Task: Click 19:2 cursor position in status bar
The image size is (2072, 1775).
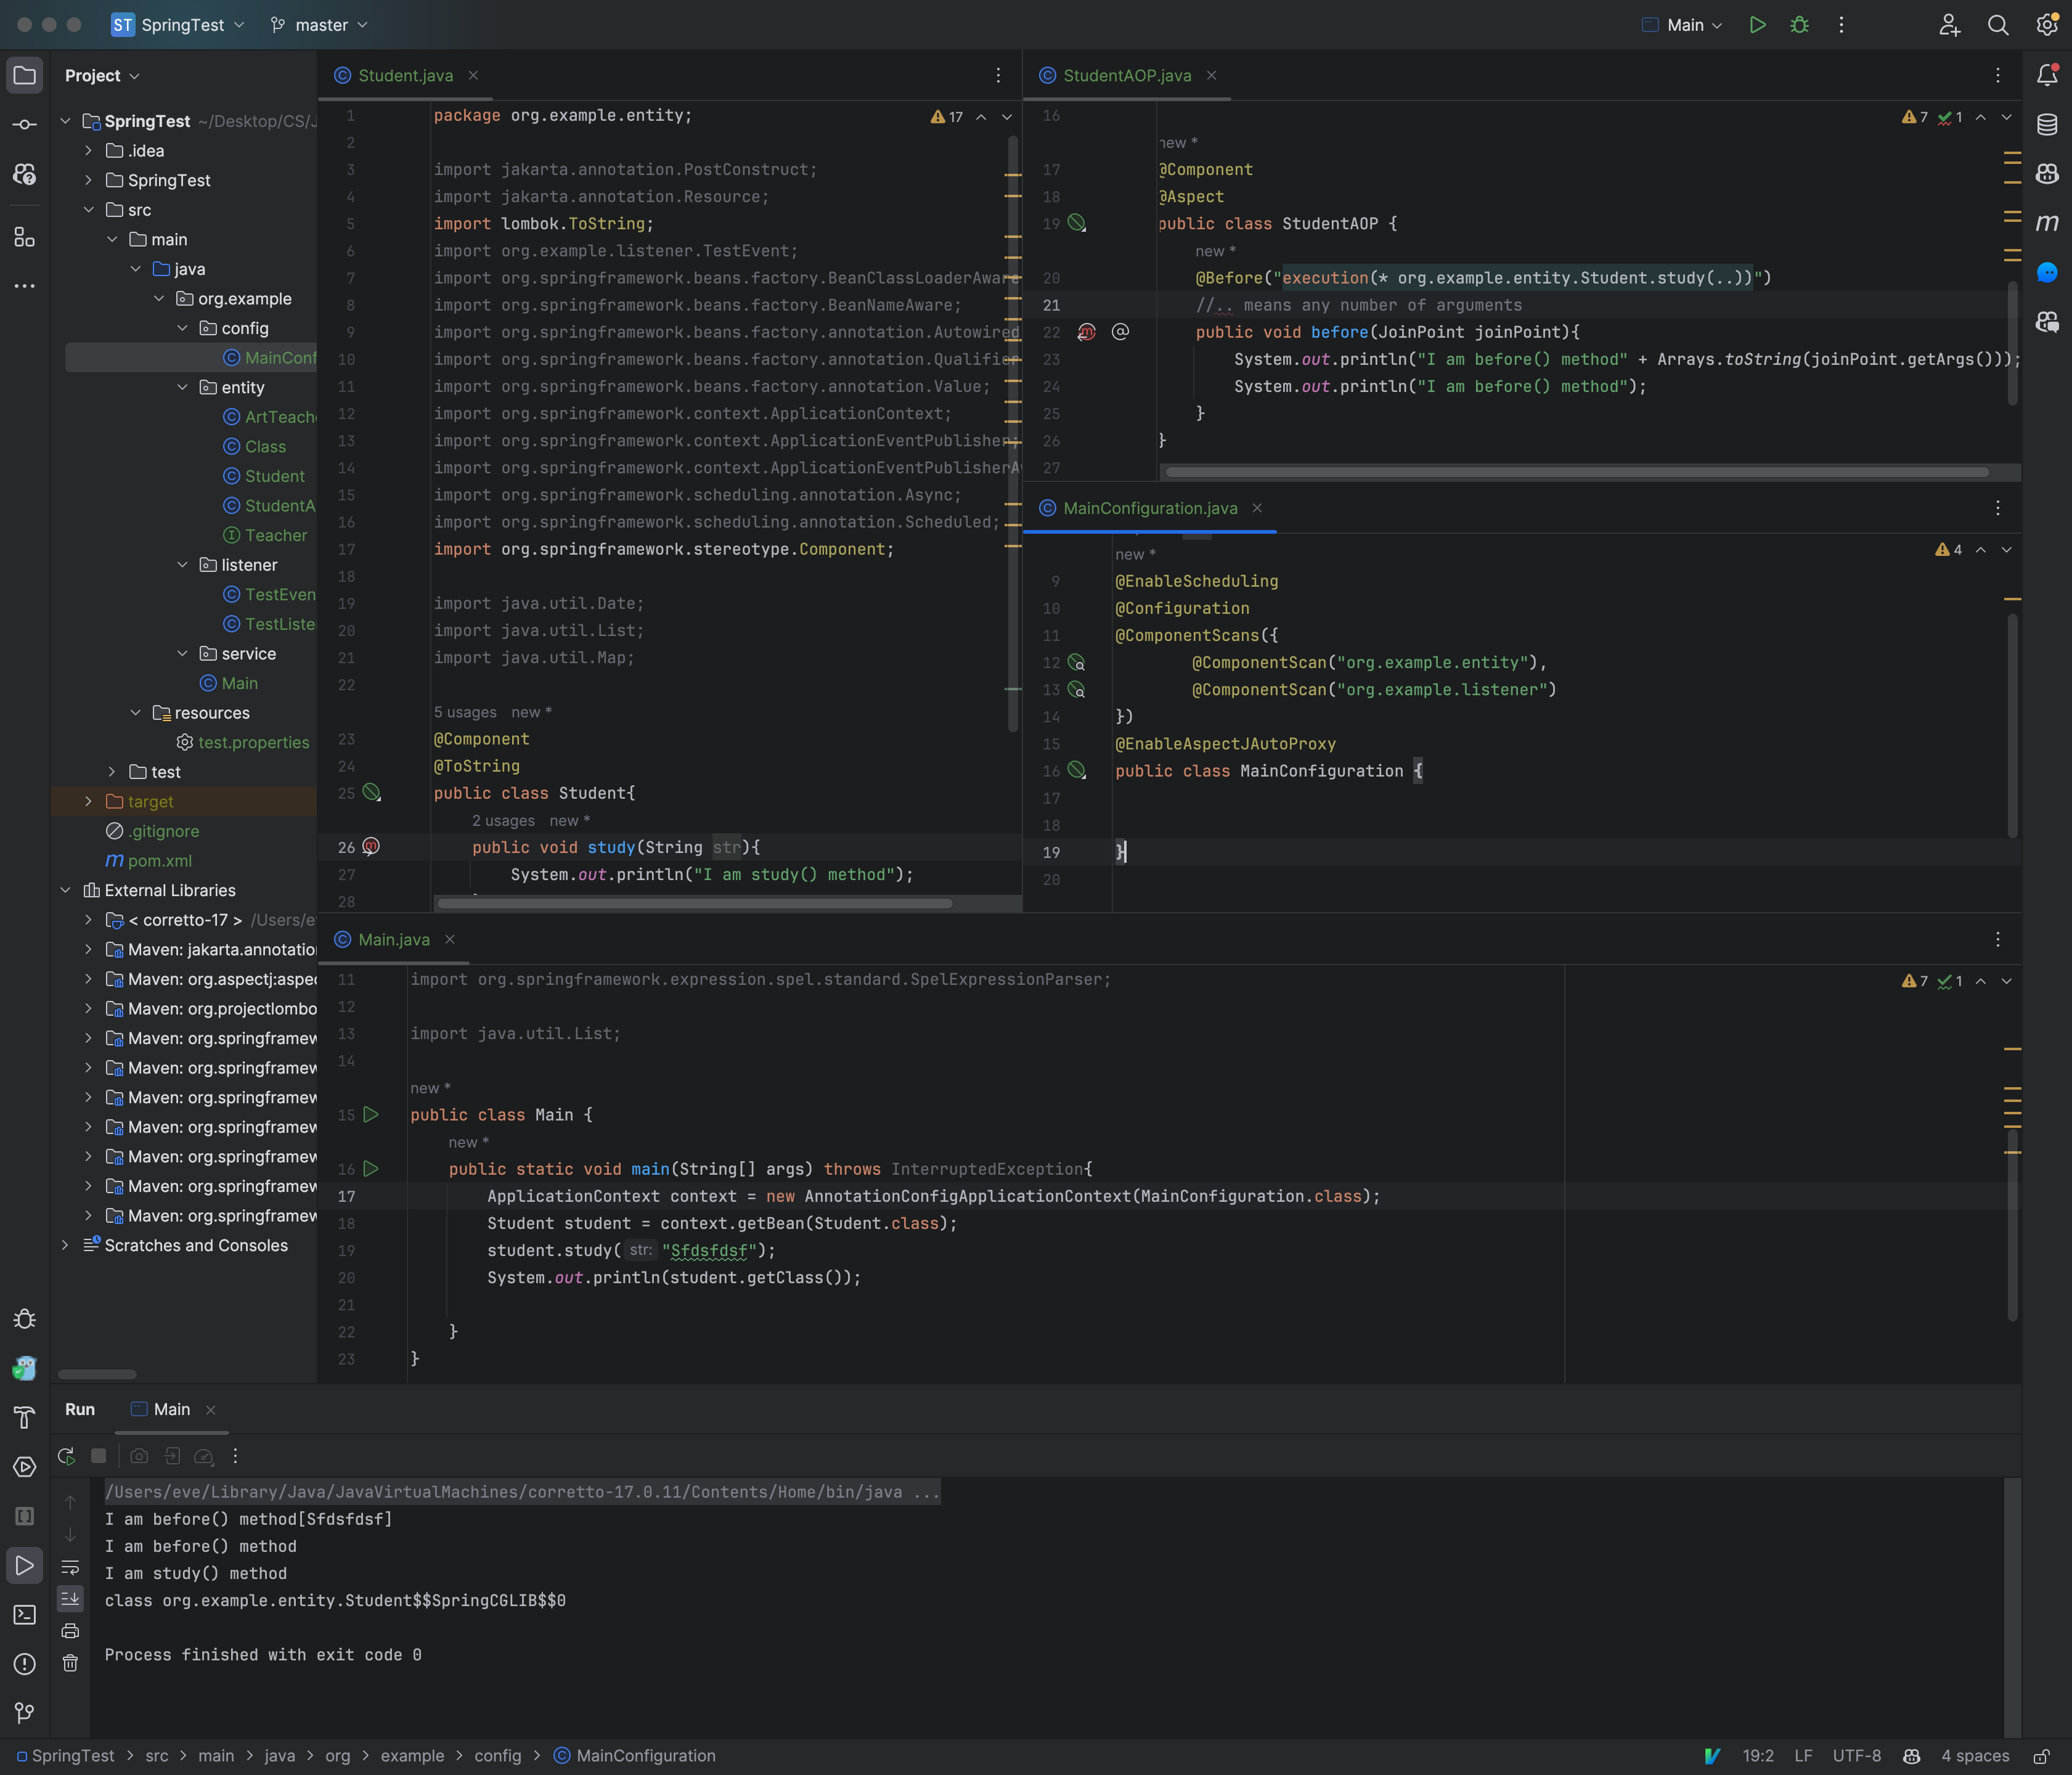Action: (1758, 1756)
